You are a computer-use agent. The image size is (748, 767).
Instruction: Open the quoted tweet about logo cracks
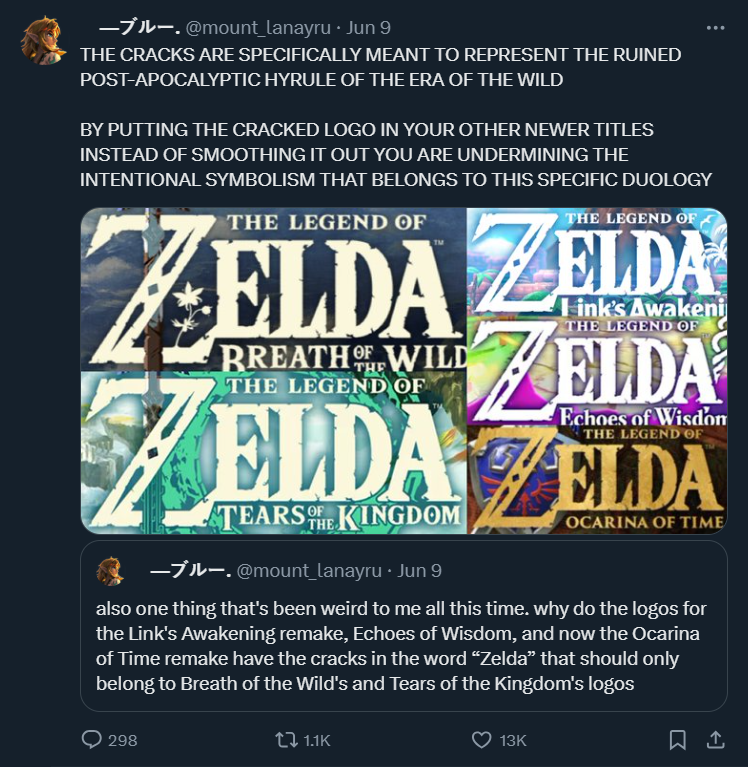[x=404, y=626]
